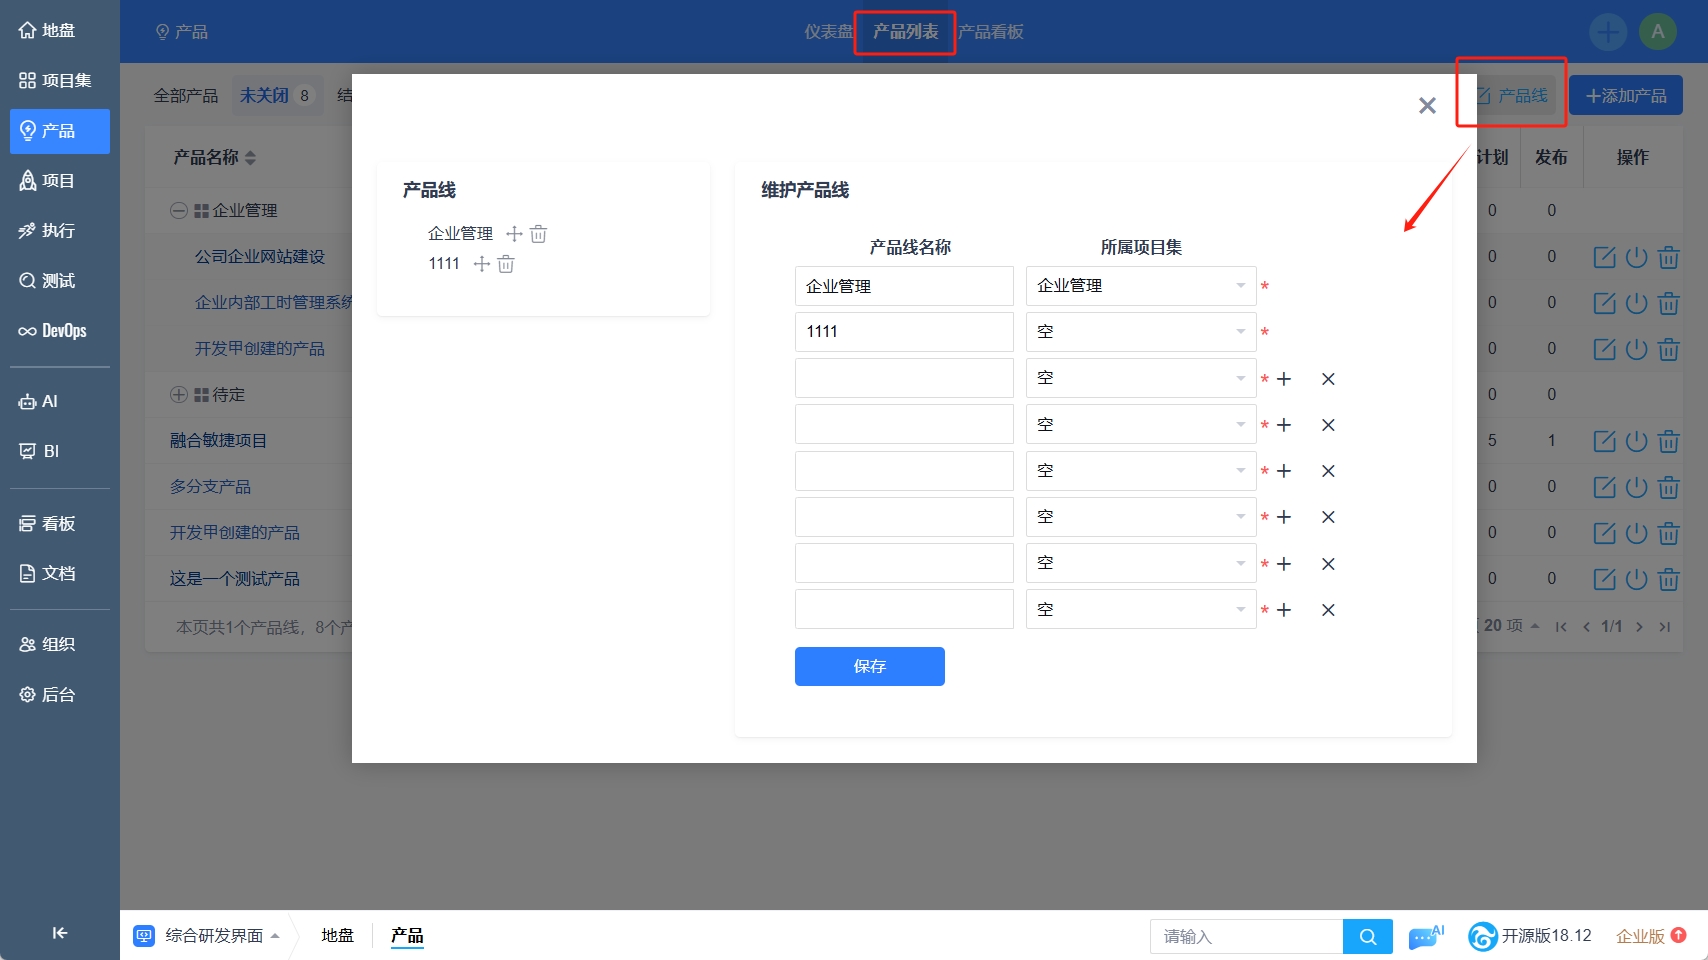Open the 融合敏捷项目 product link

[x=218, y=441]
